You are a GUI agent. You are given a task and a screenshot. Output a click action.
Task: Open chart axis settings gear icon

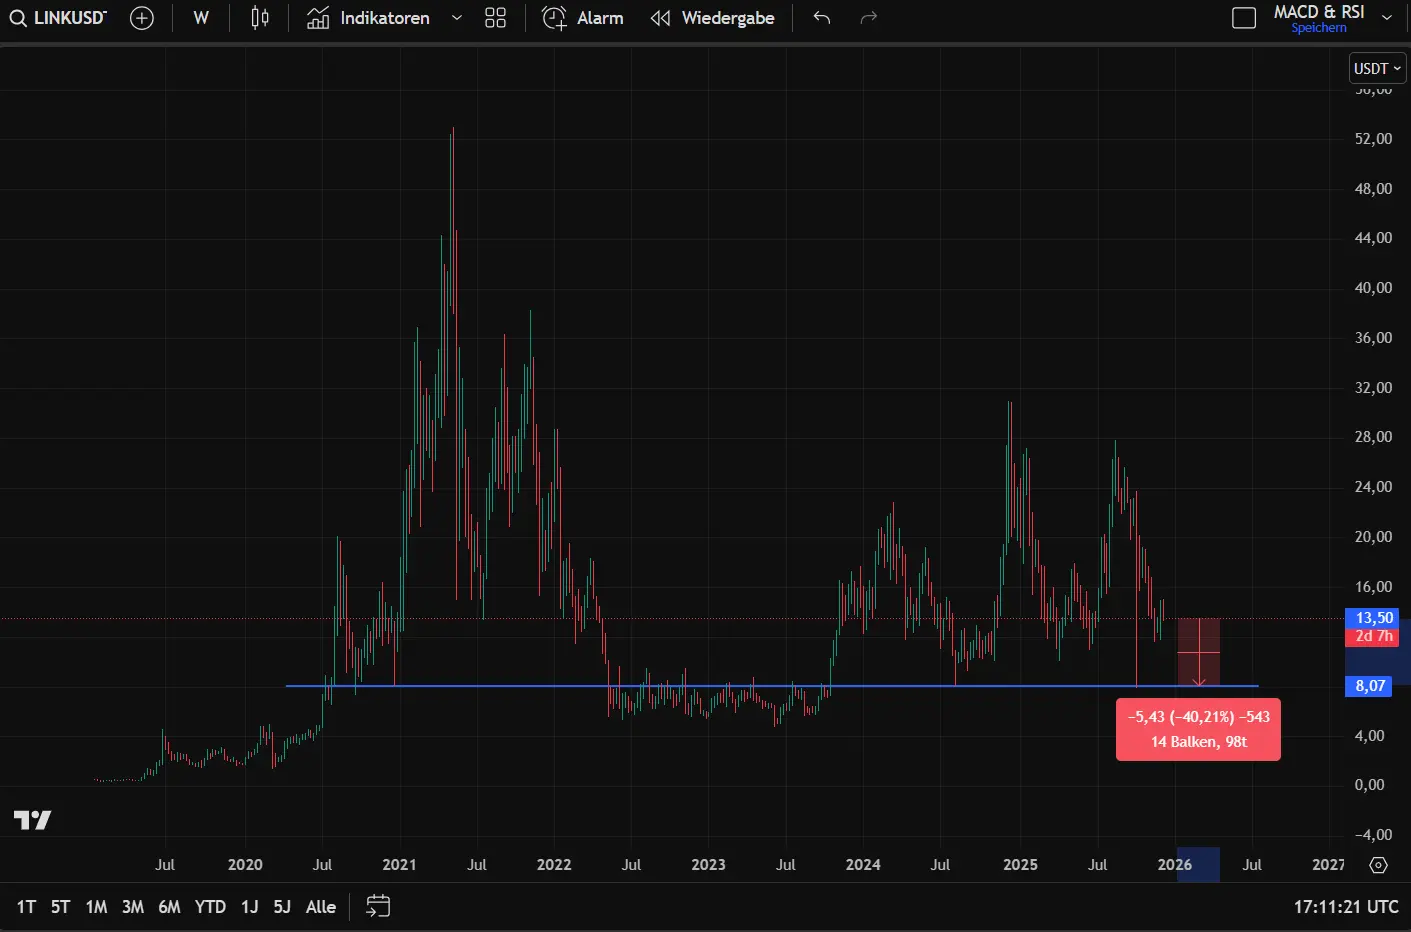pos(1378,865)
